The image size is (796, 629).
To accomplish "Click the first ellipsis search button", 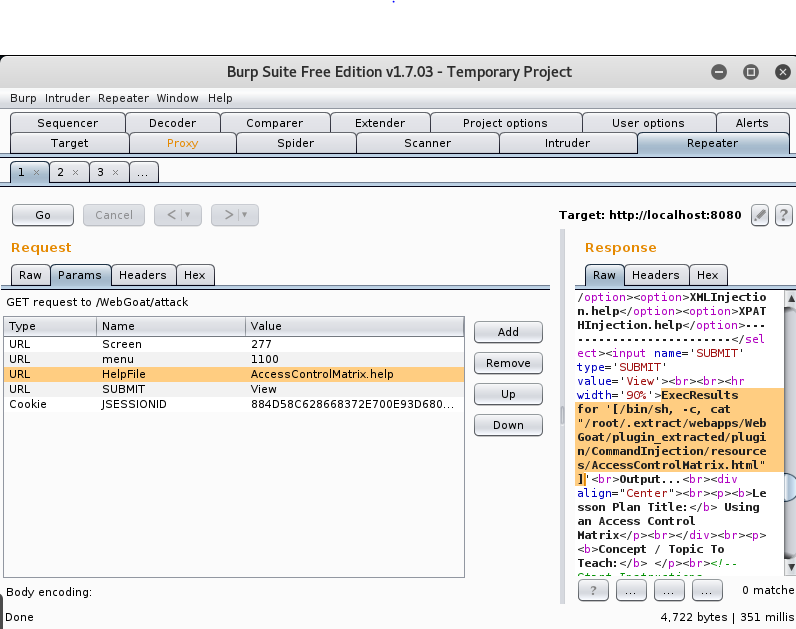I will (x=631, y=590).
